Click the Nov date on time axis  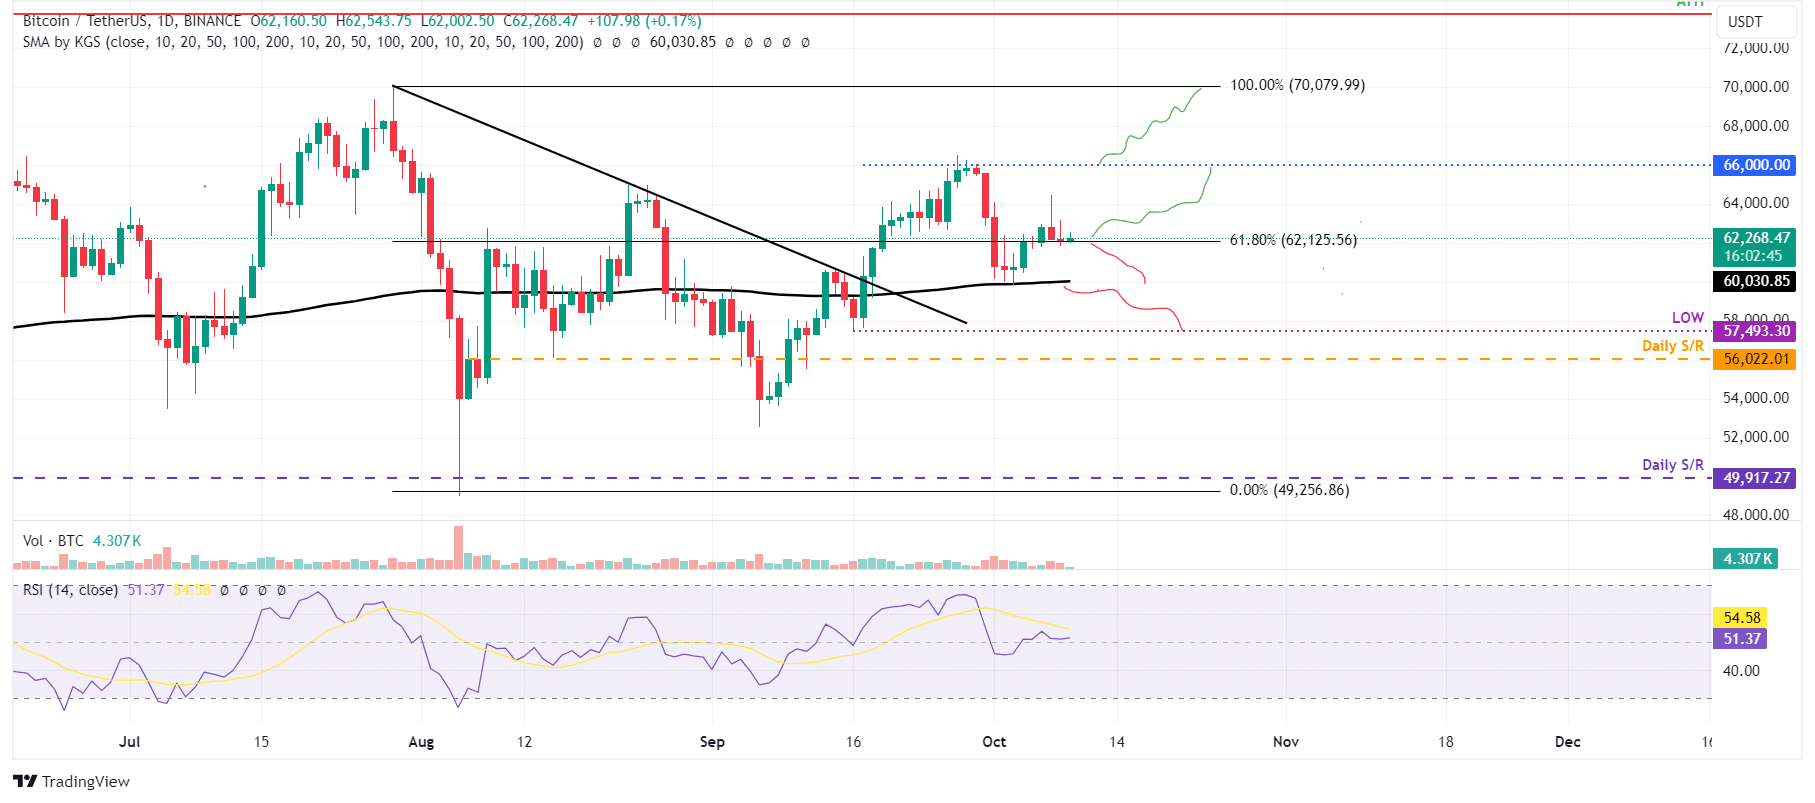click(1286, 742)
